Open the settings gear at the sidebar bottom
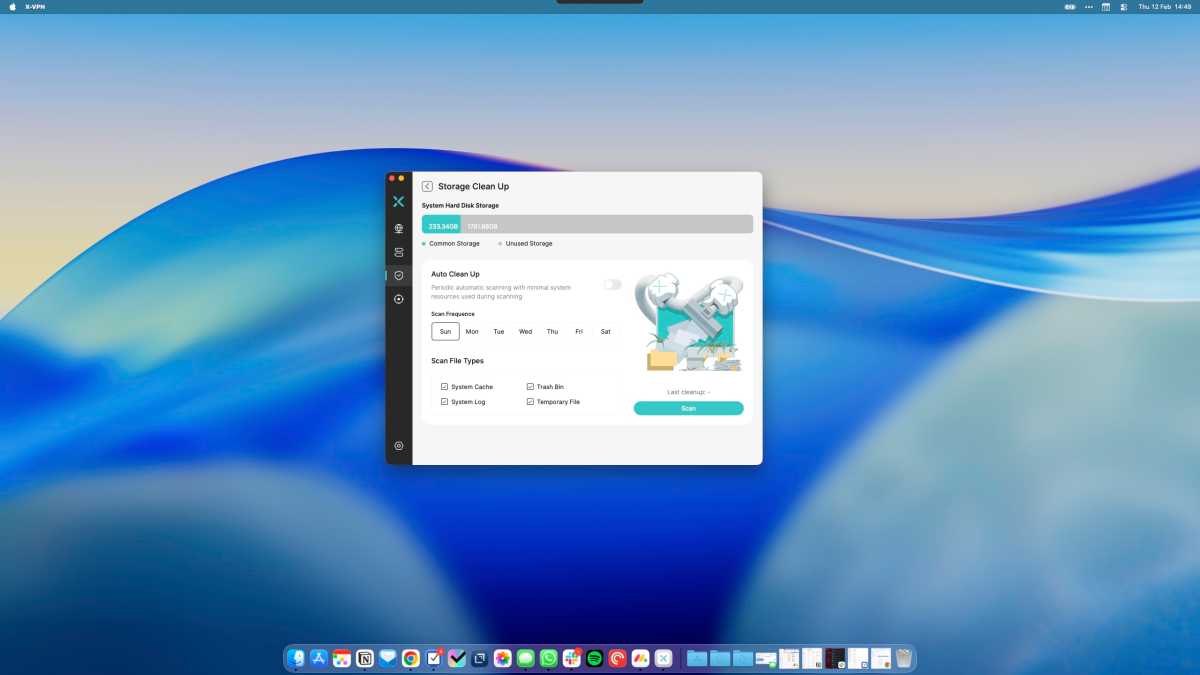Screen dimensions: 1200x675 tap(398, 445)
